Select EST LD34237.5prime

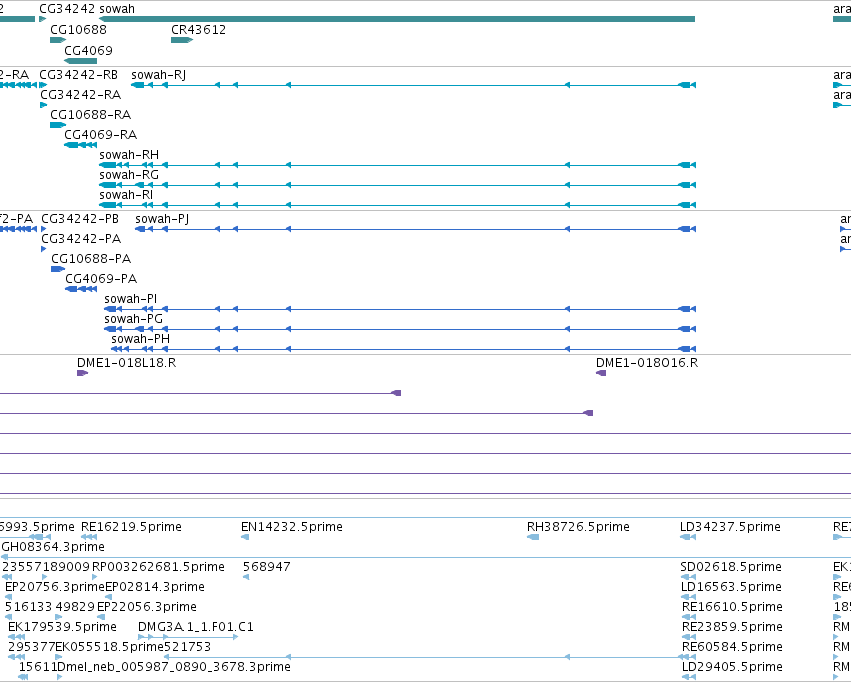(x=730, y=527)
